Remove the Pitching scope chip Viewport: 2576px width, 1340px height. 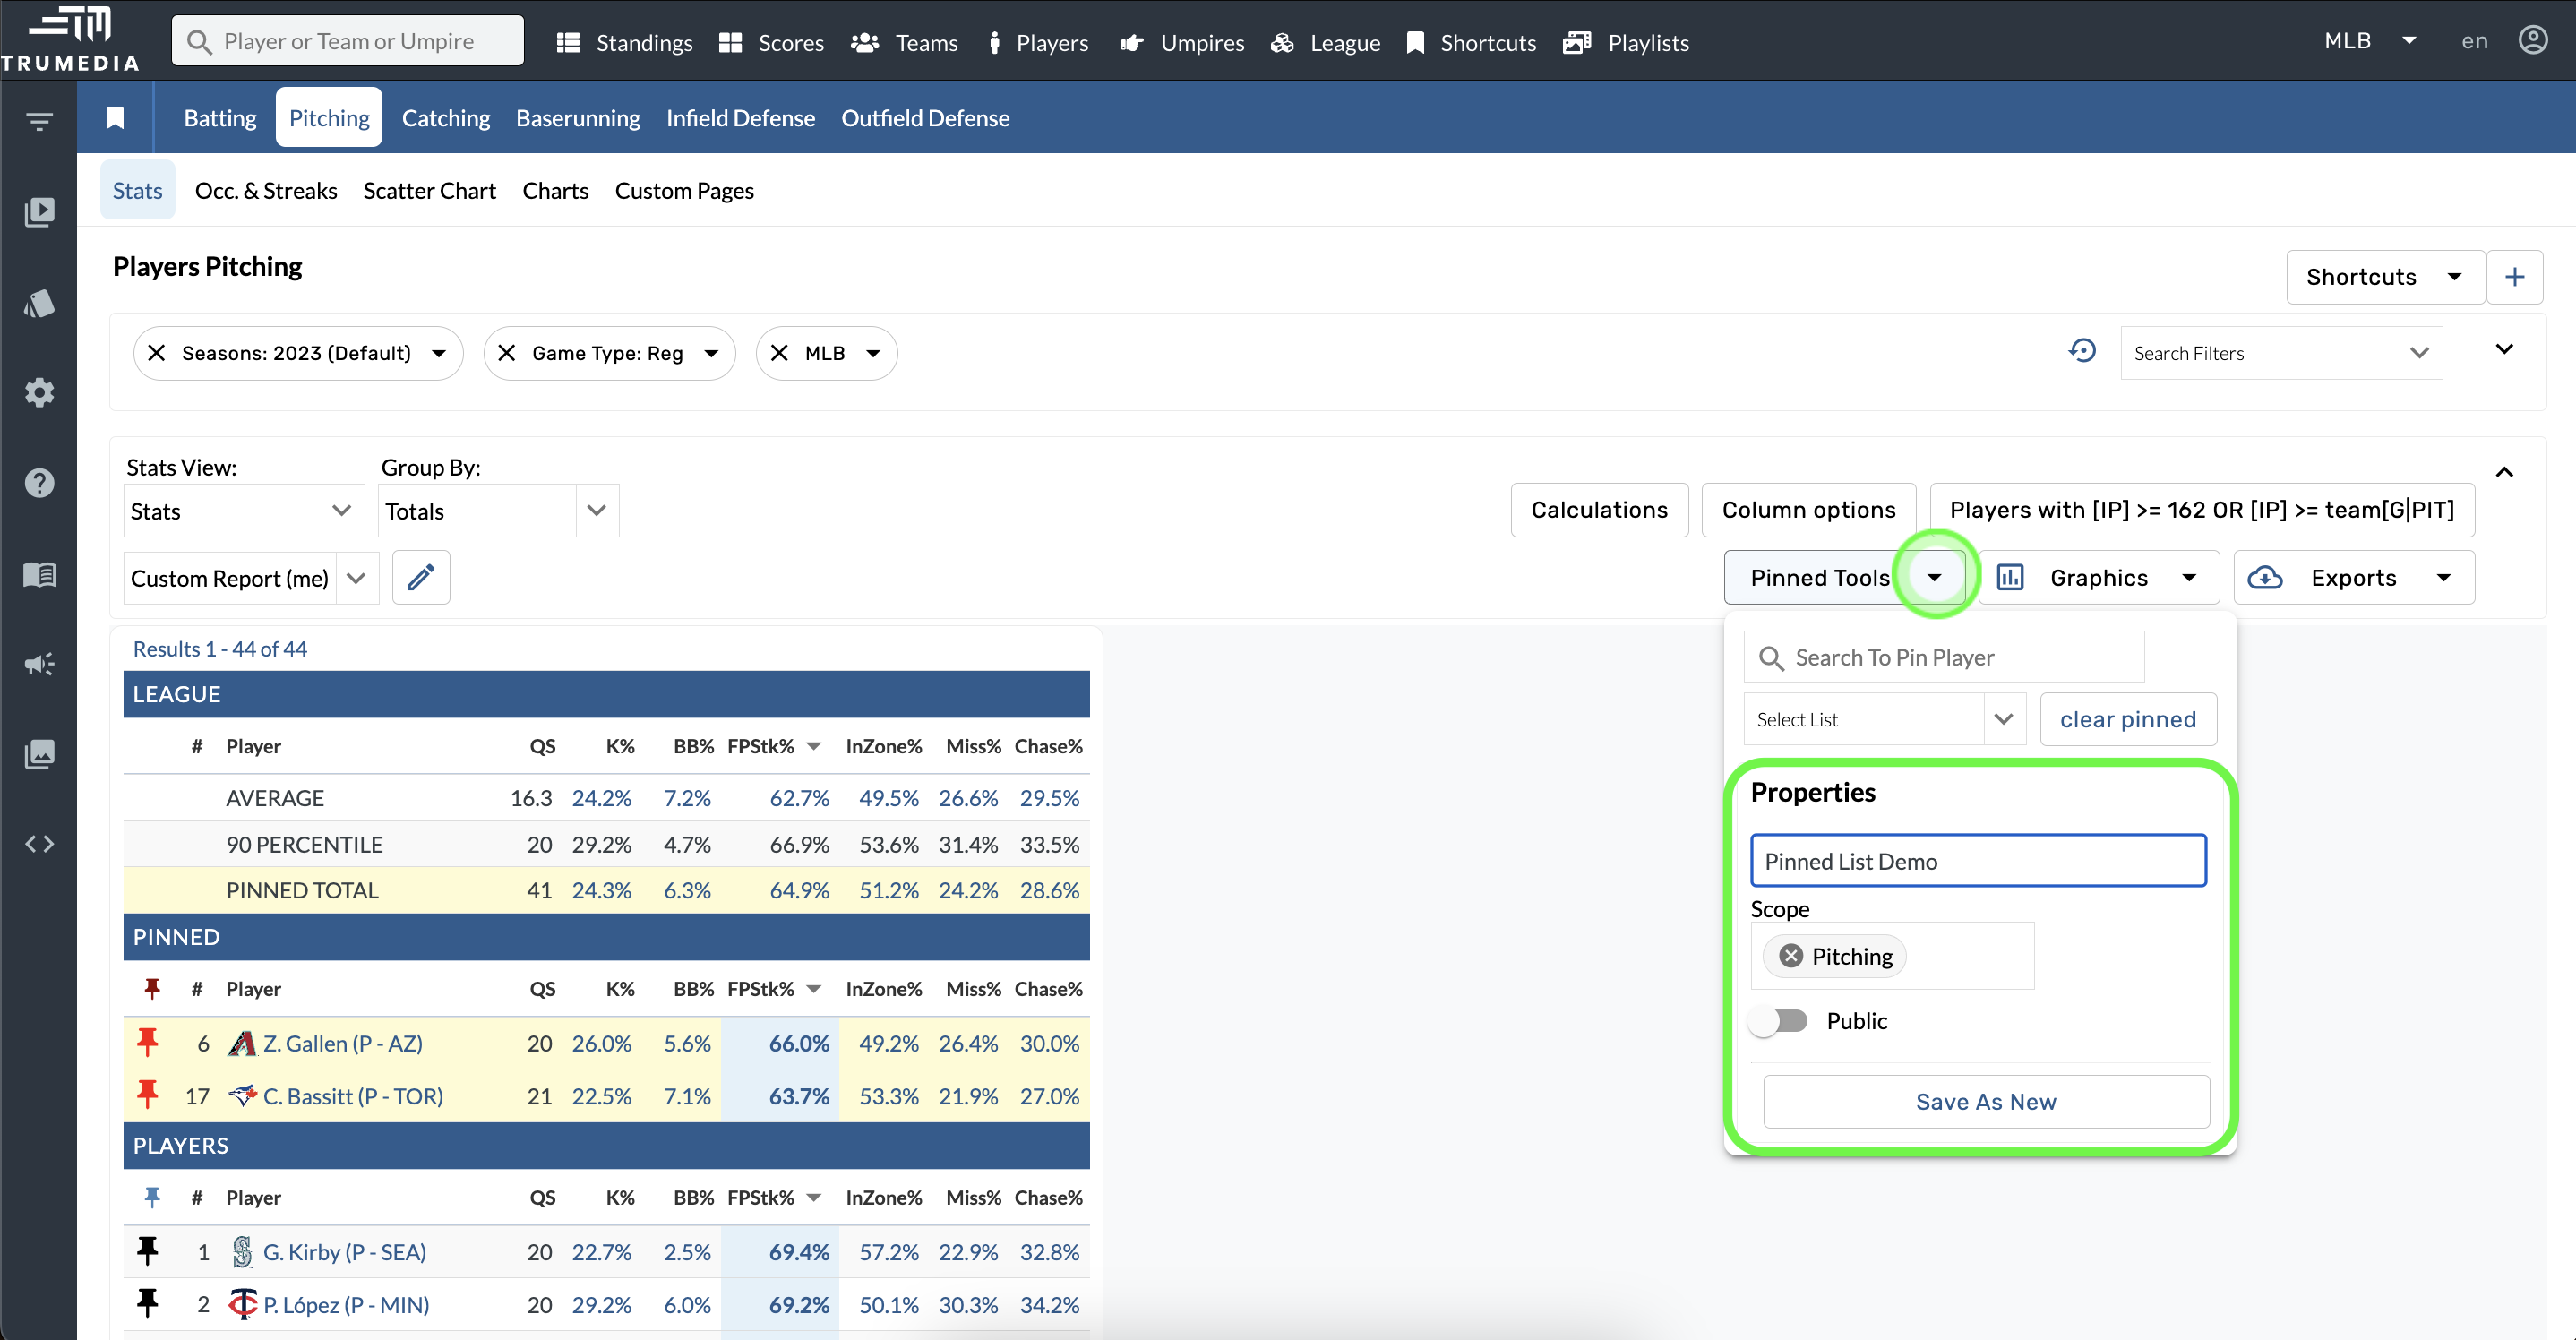[x=1791, y=956]
